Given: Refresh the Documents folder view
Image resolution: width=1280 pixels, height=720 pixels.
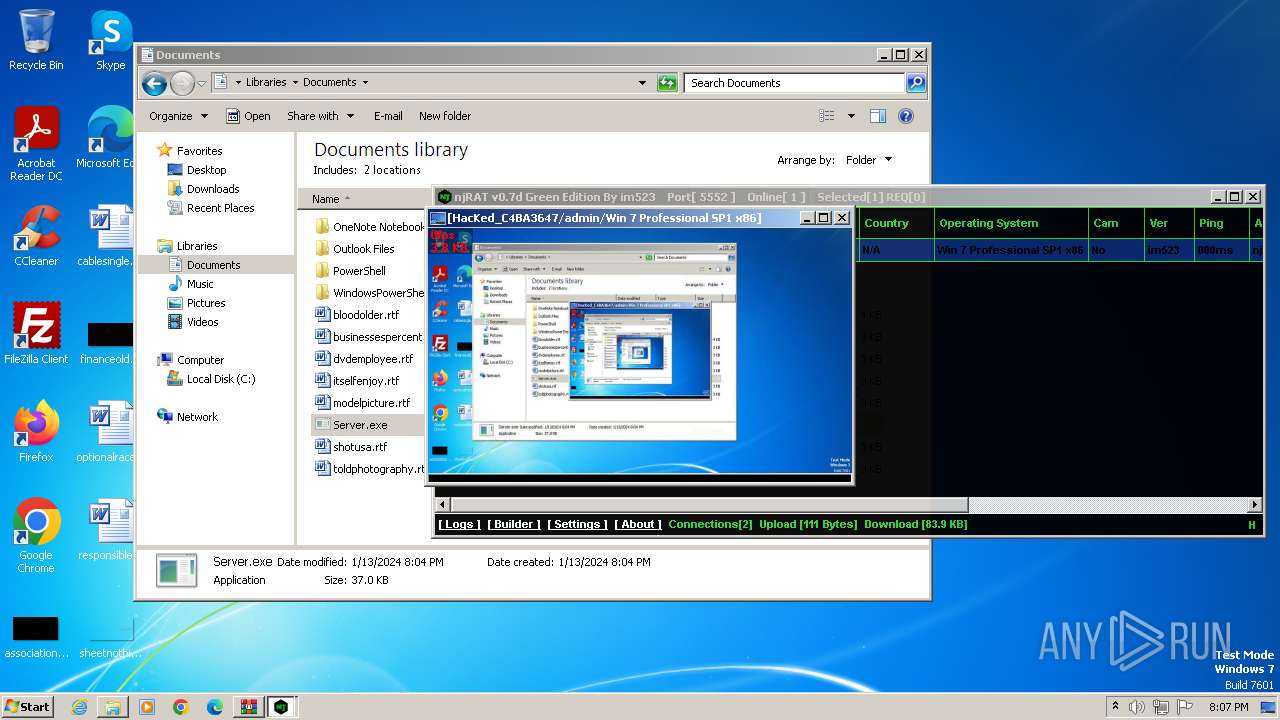Looking at the screenshot, I should tap(667, 83).
